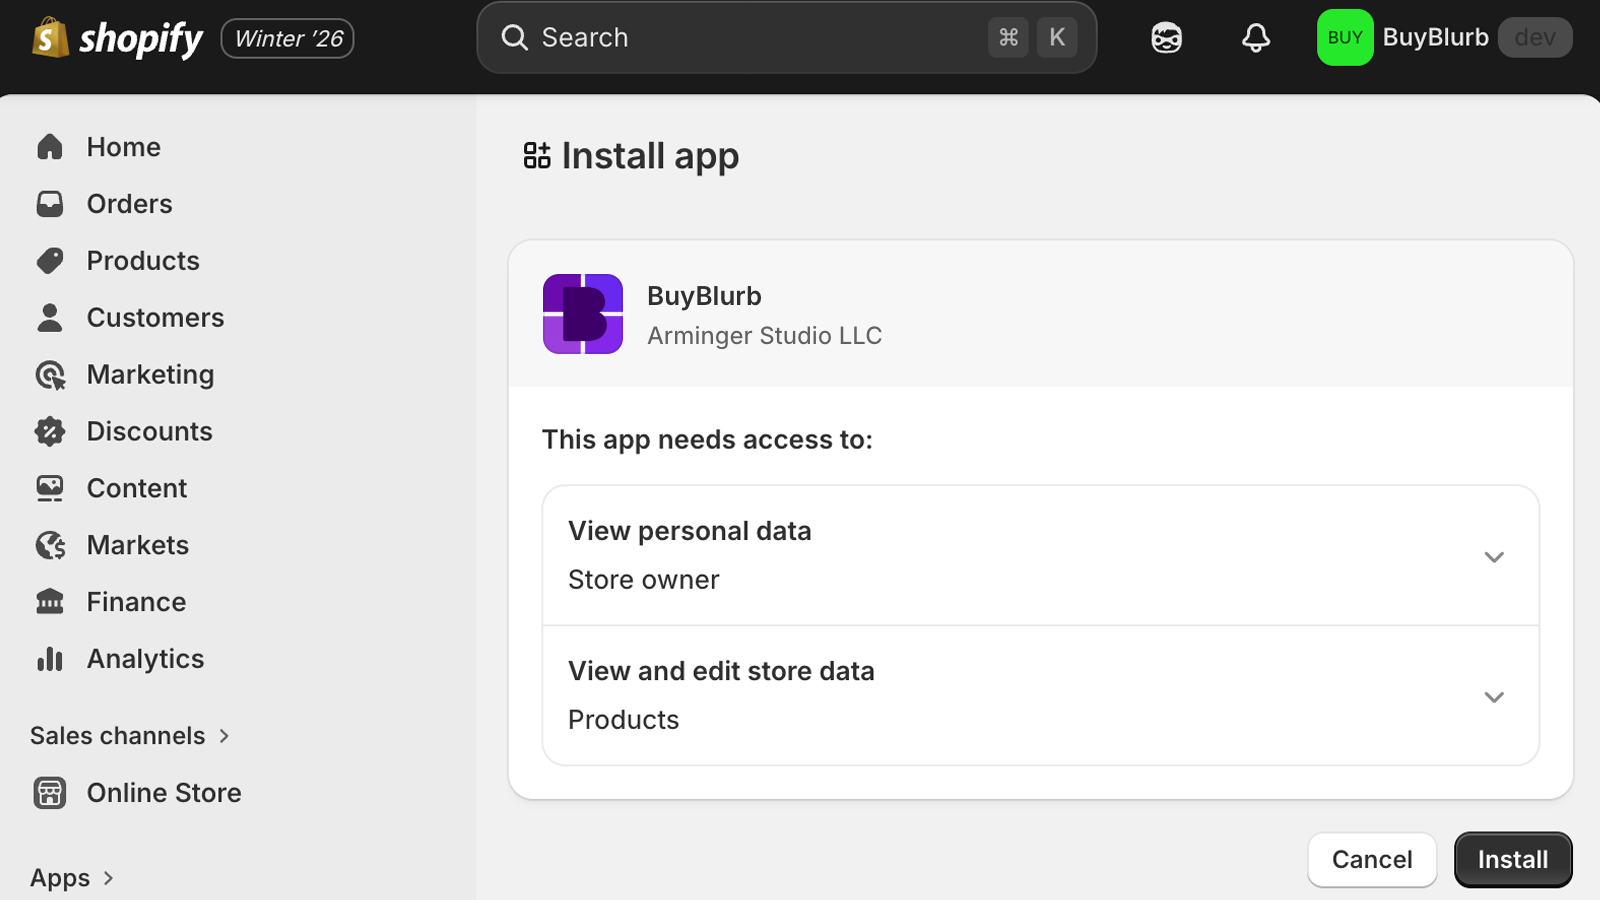Click the Marketing megaphone icon
The height and width of the screenshot is (900, 1600).
49,374
